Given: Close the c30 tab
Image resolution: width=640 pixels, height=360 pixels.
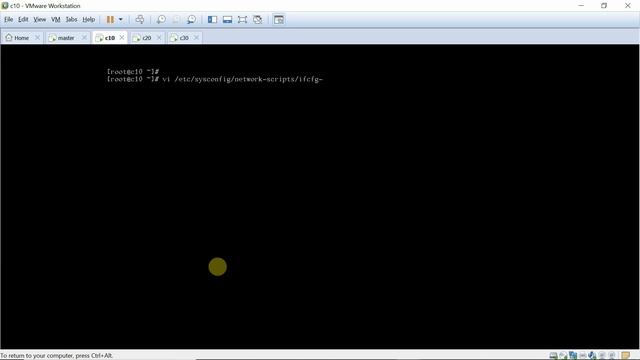Looking at the screenshot, I should (196, 38).
